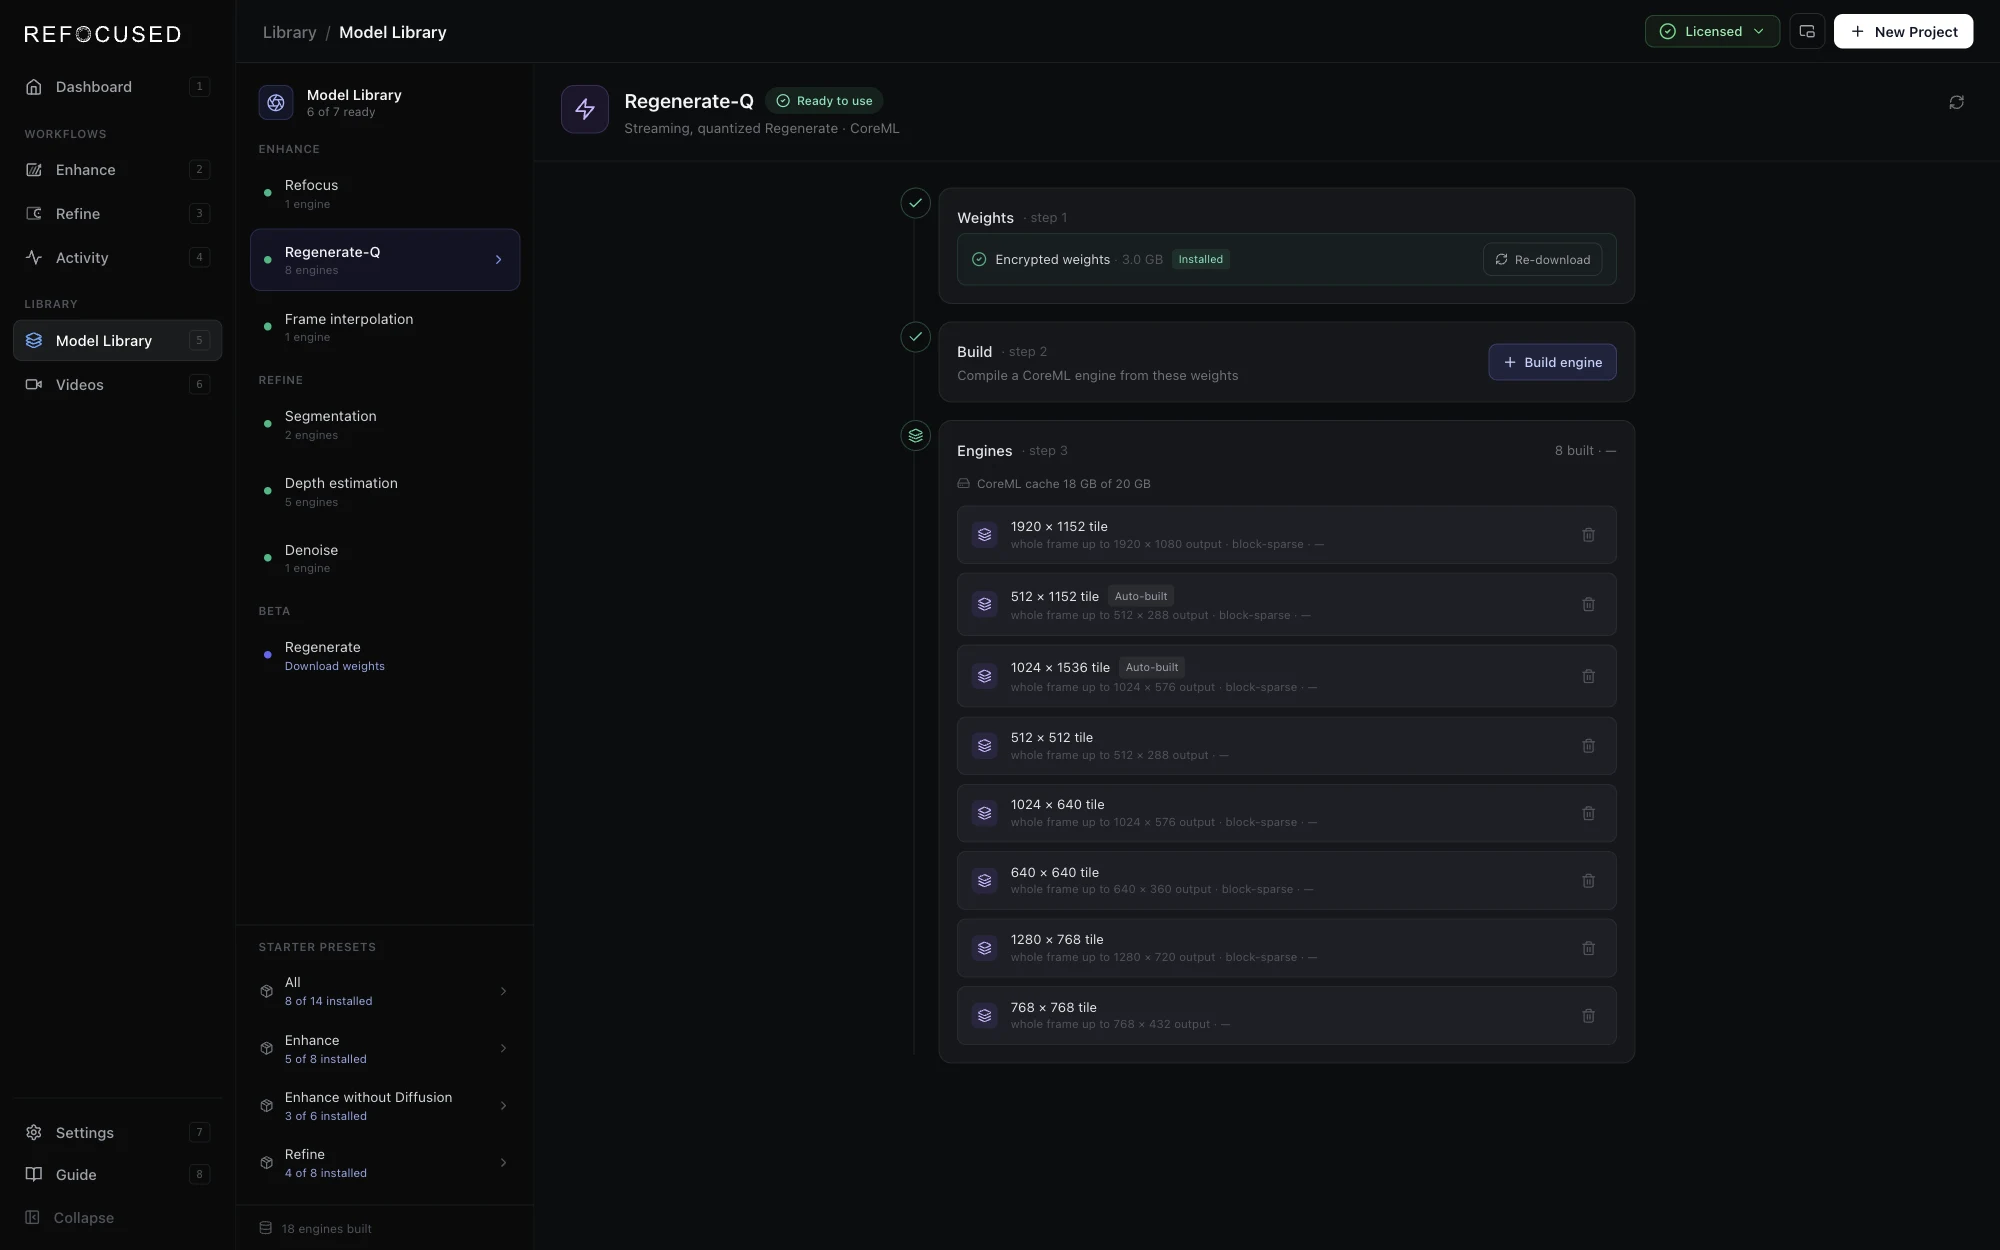Click the Re-download weights button
The image size is (2000, 1250).
1542,259
